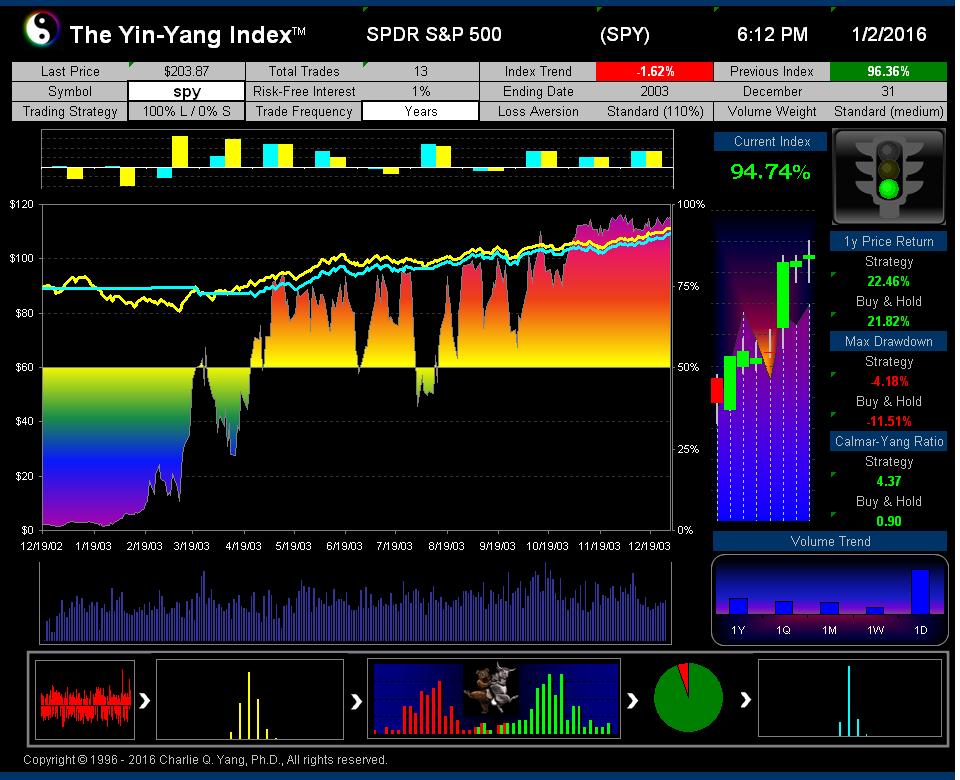Click the arrow before the green pie chart
Image resolution: width=960 pixels, height=780 pixels.
pyautogui.click(x=632, y=700)
